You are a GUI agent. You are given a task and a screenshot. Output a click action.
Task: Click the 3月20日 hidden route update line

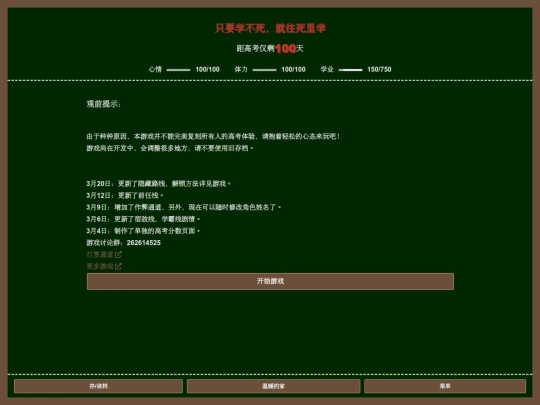point(158,184)
